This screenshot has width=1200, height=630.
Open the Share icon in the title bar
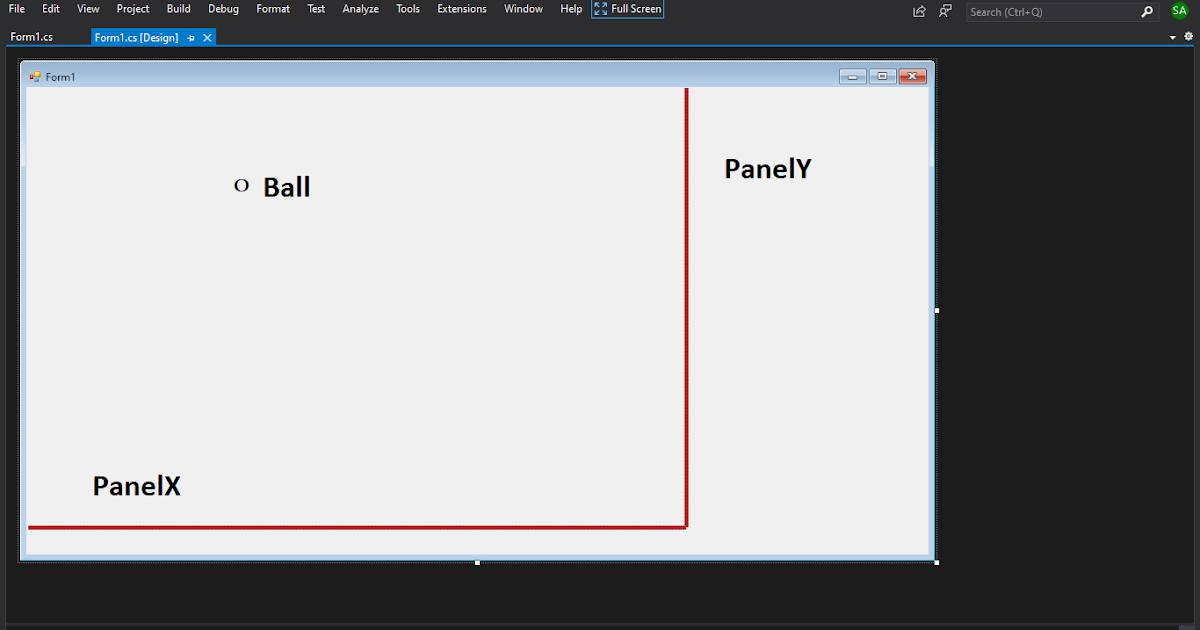tap(918, 10)
